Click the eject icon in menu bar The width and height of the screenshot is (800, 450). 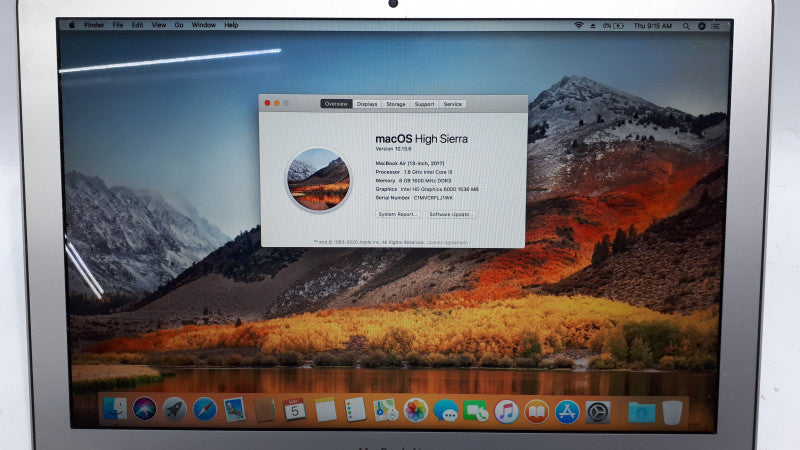pos(593,26)
